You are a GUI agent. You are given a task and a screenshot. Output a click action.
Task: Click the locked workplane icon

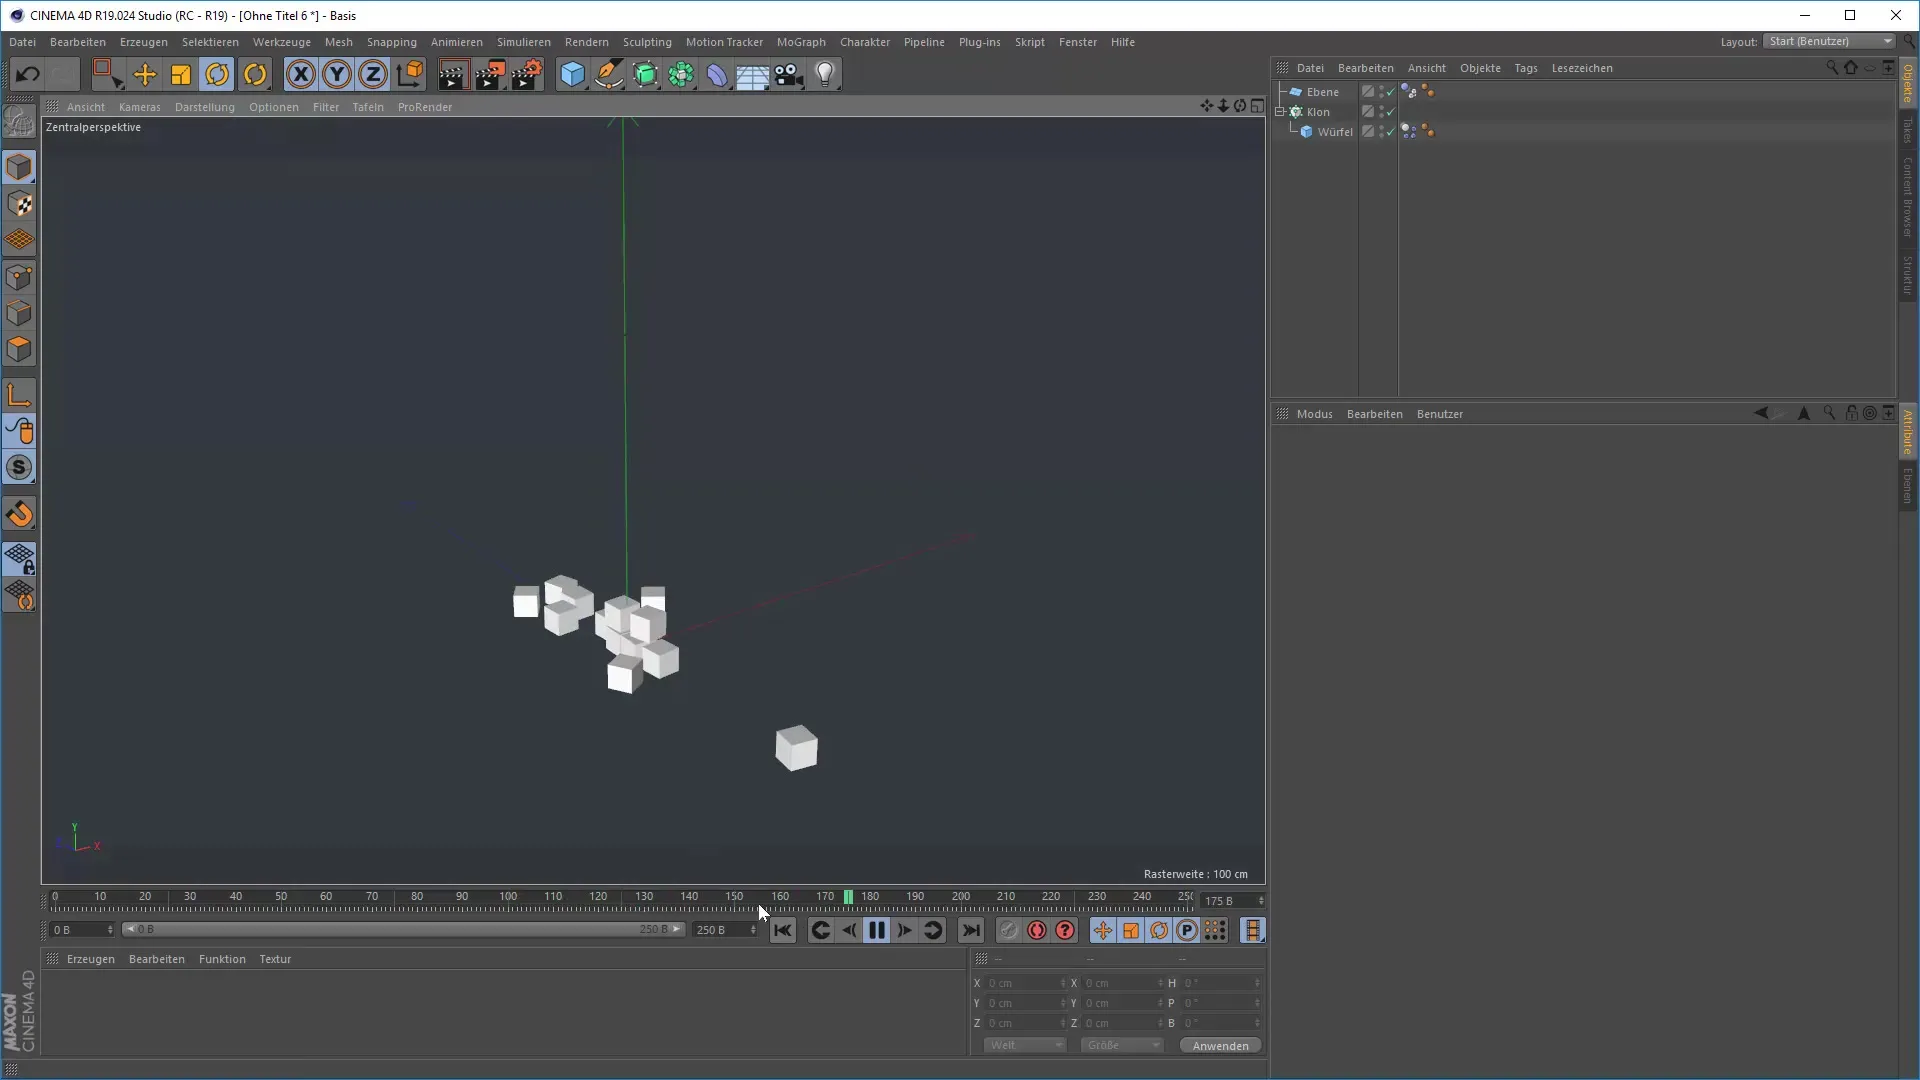pyautogui.click(x=19, y=559)
